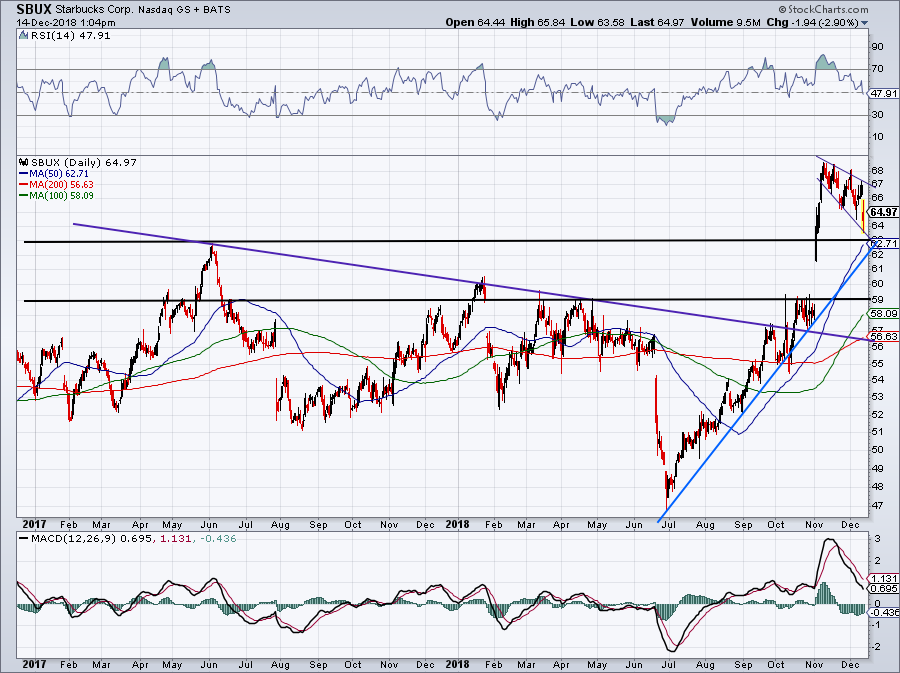Click the blue MA(50) legend line marker
This screenshot has height=673, width=900.
[x=23, y=174]
